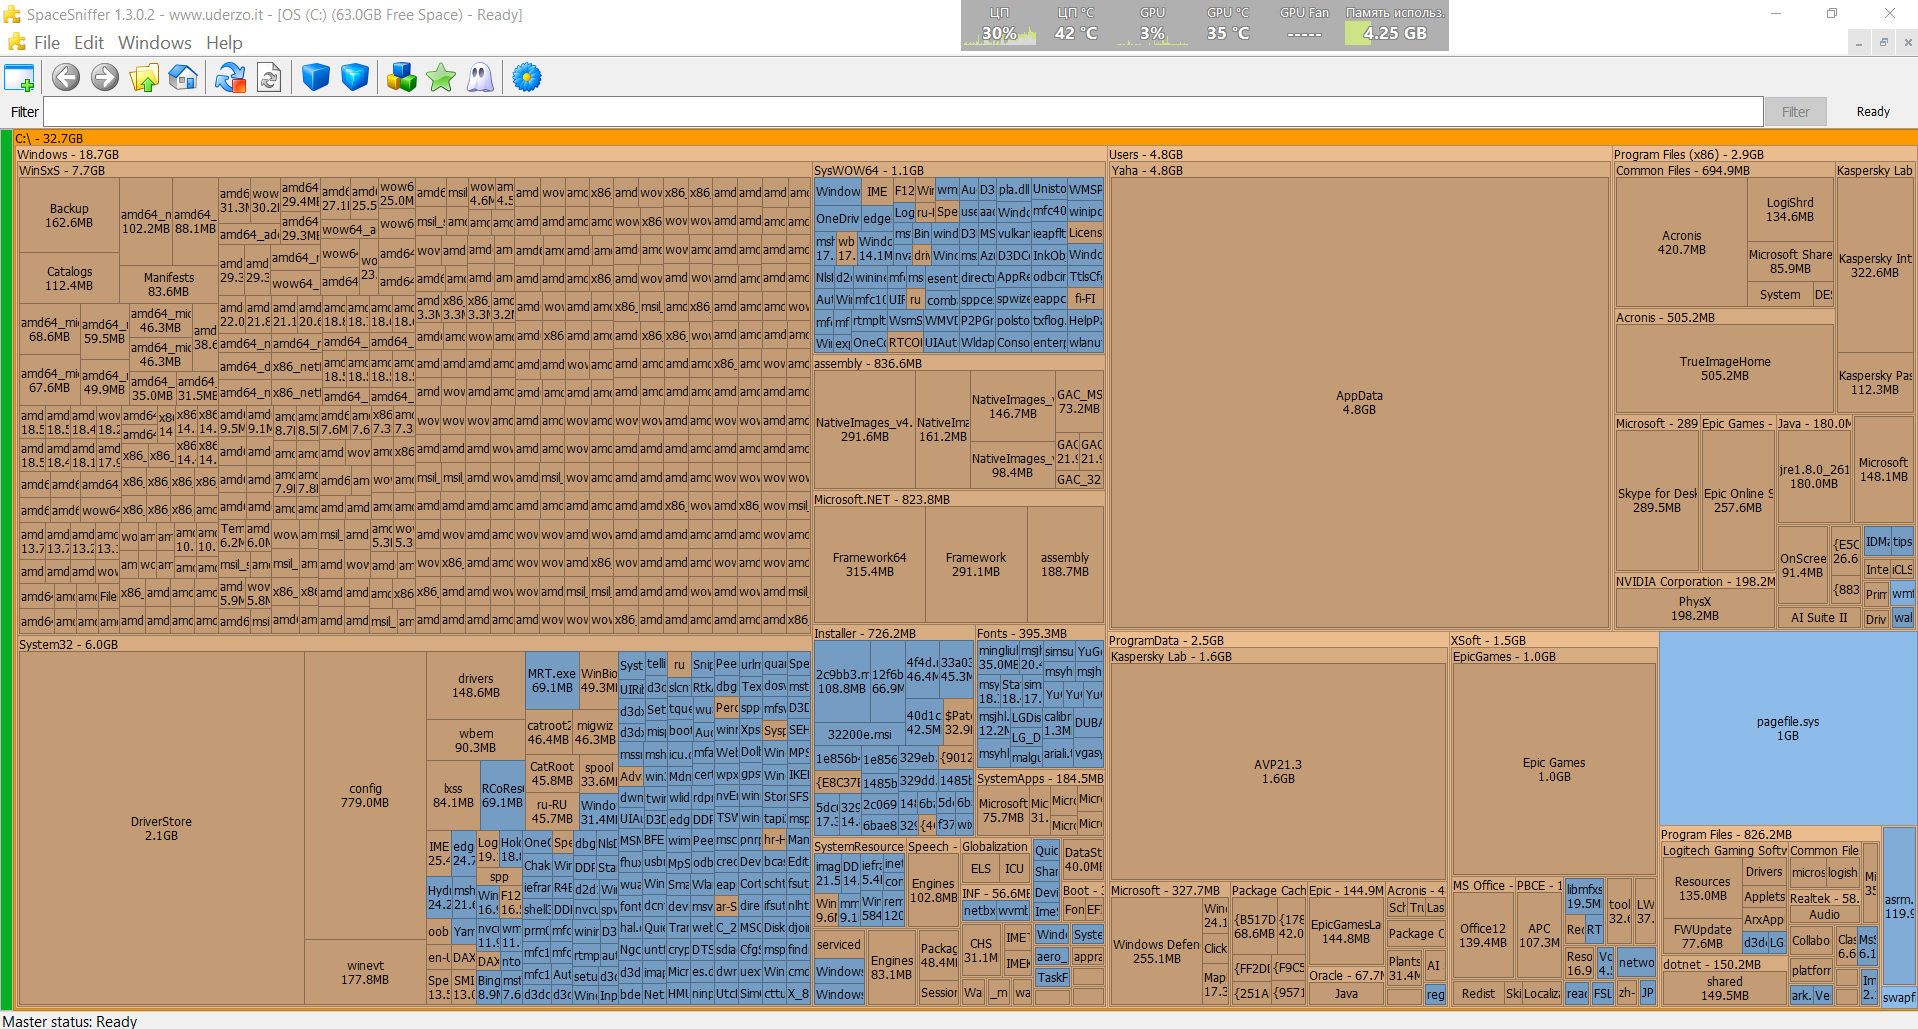This screenshot has height=1029, width=1918.
Task: Select the Acronis 420.7MB block
Action: [1681, 242]
